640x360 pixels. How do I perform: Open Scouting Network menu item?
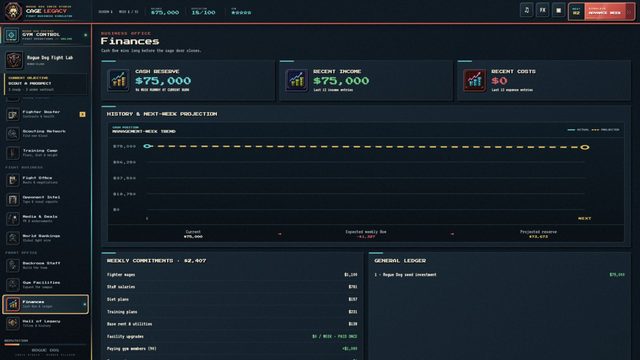pyautogui.click(x=46, y=133)
